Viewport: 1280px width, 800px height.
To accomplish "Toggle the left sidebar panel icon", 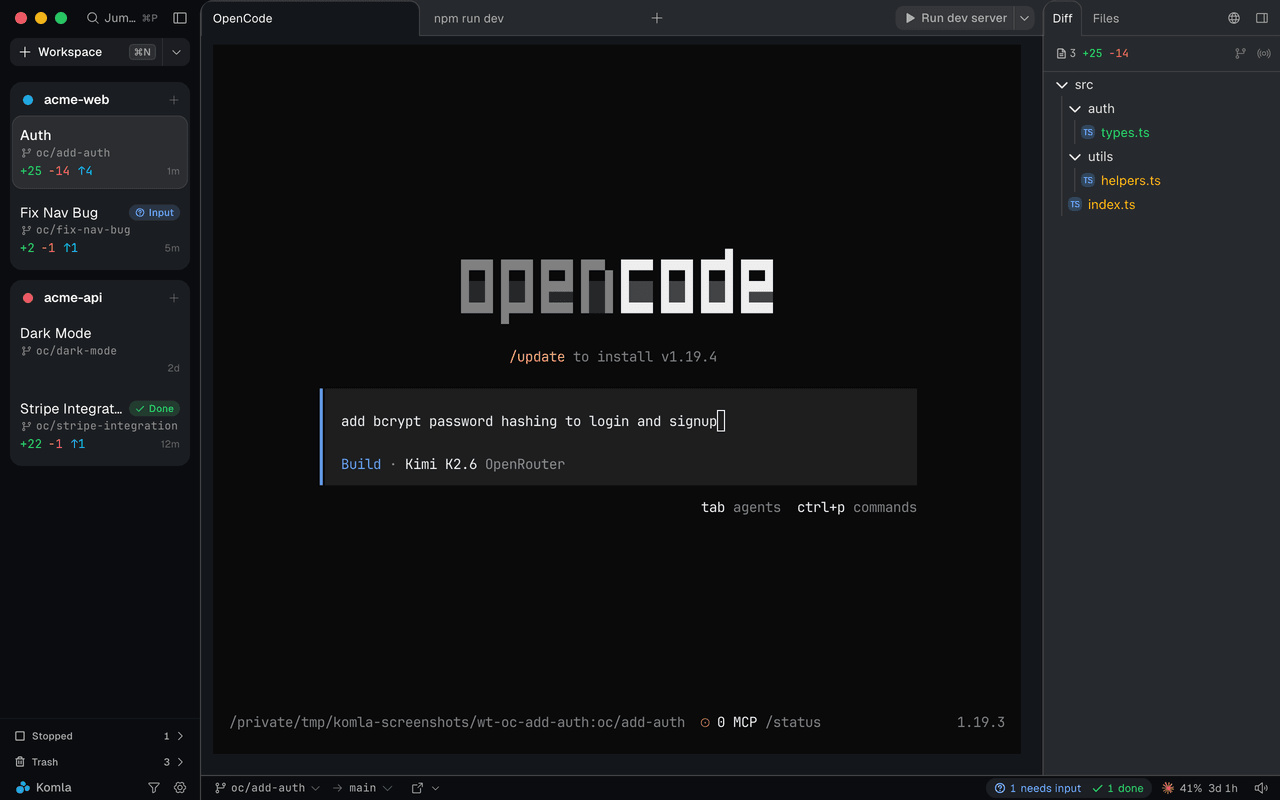I will [180, 18].
